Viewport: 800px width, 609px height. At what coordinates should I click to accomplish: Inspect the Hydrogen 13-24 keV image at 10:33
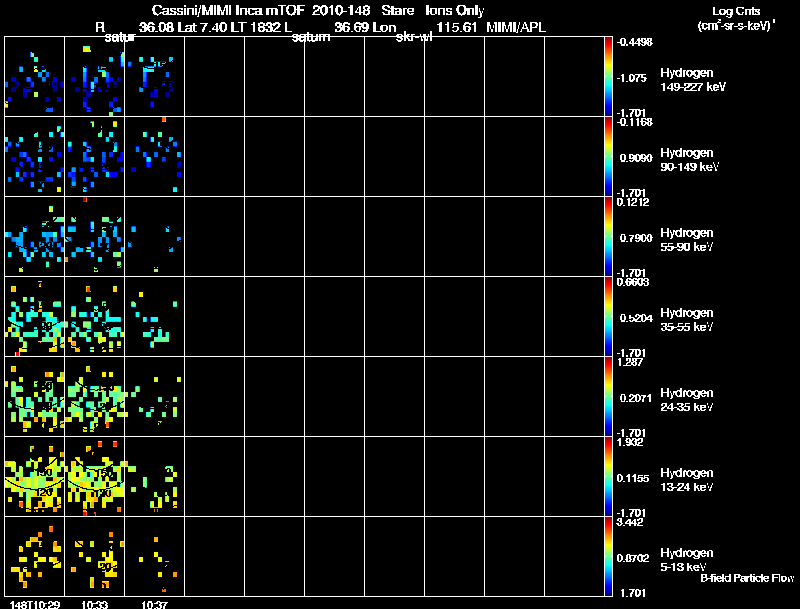click(x=94, y=477)
